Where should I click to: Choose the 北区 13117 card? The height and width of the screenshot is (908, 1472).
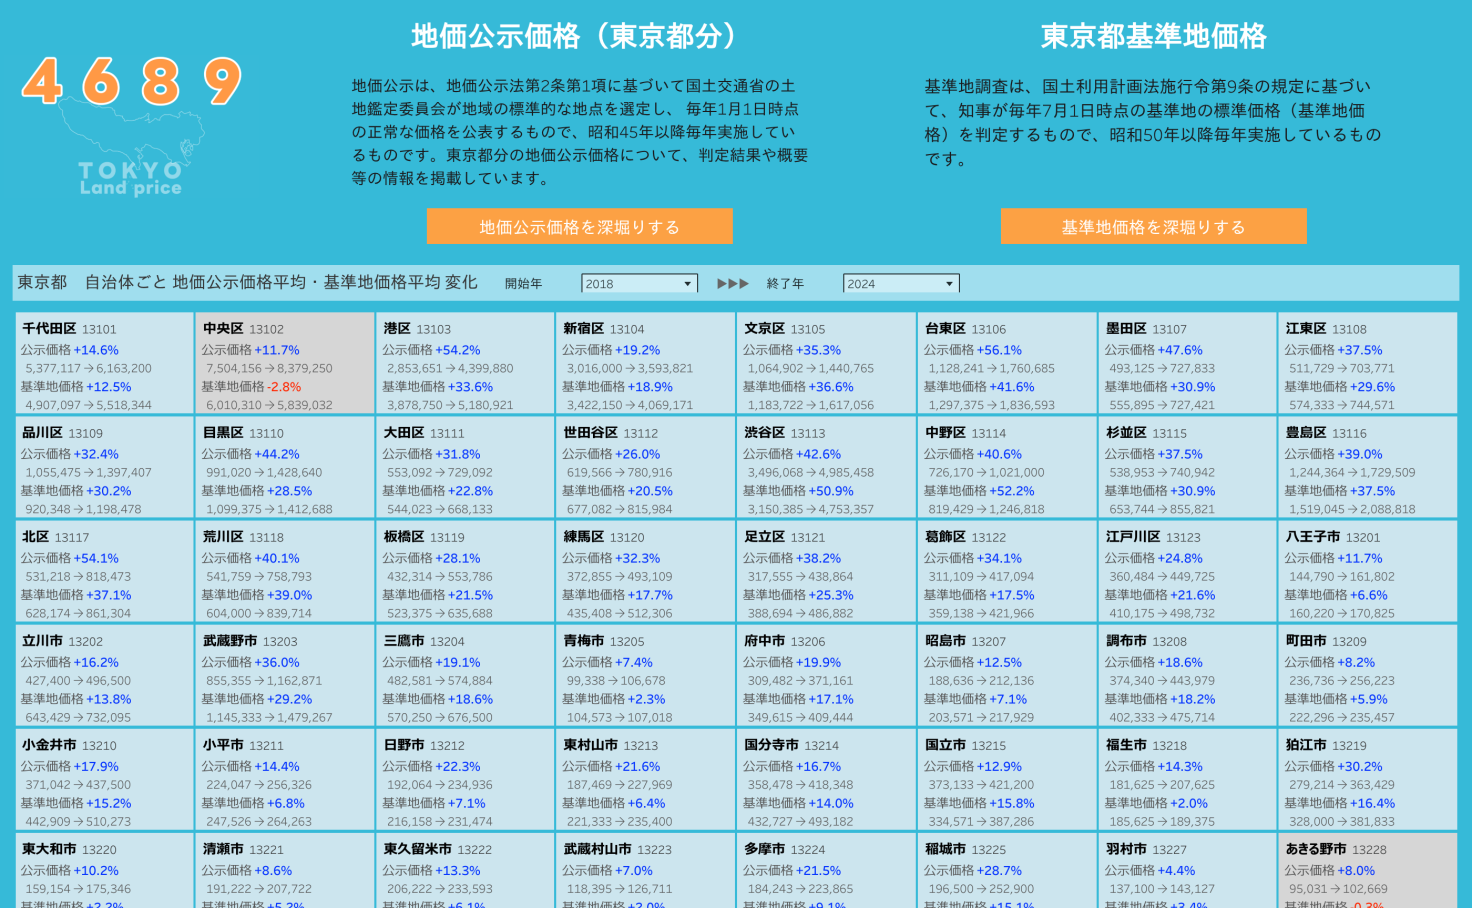[105, 571]
